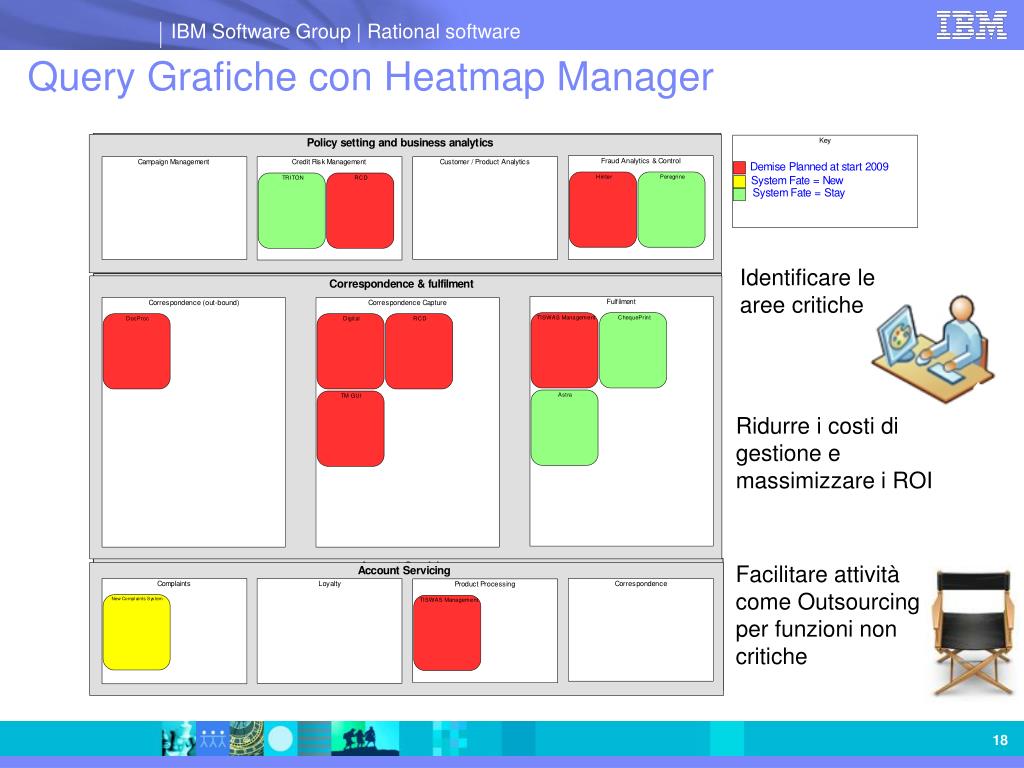Click red RCD block under Credit Risk Management
This screenshot has width=1024, height=768.
(x=360, y=210)
